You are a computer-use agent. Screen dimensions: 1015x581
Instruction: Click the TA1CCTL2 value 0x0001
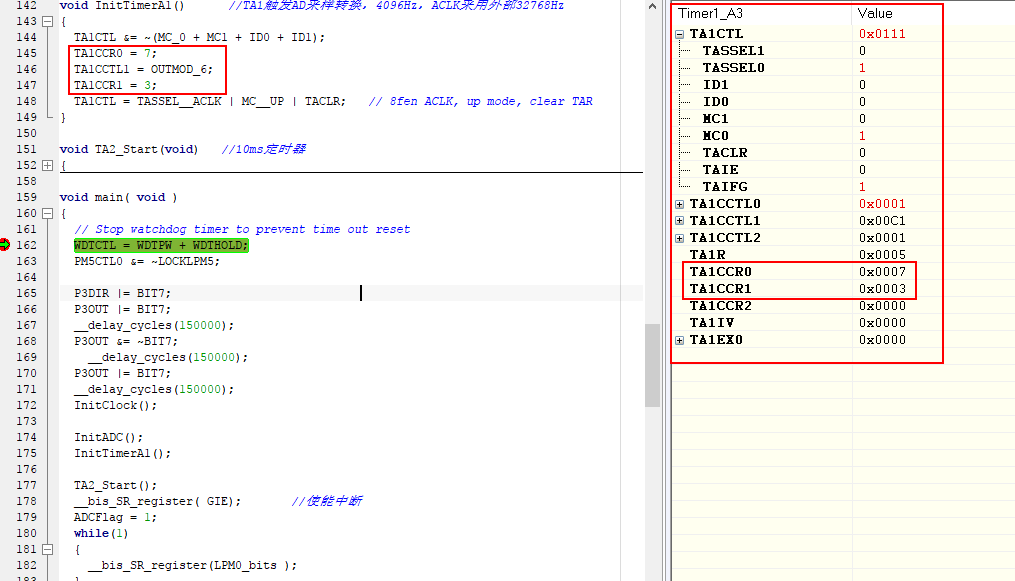click(x=882, y=237)
